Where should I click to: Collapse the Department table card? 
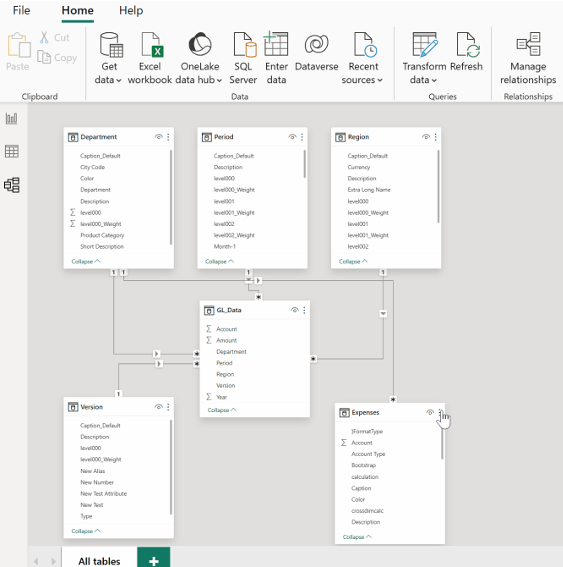[x=86, y=261]
